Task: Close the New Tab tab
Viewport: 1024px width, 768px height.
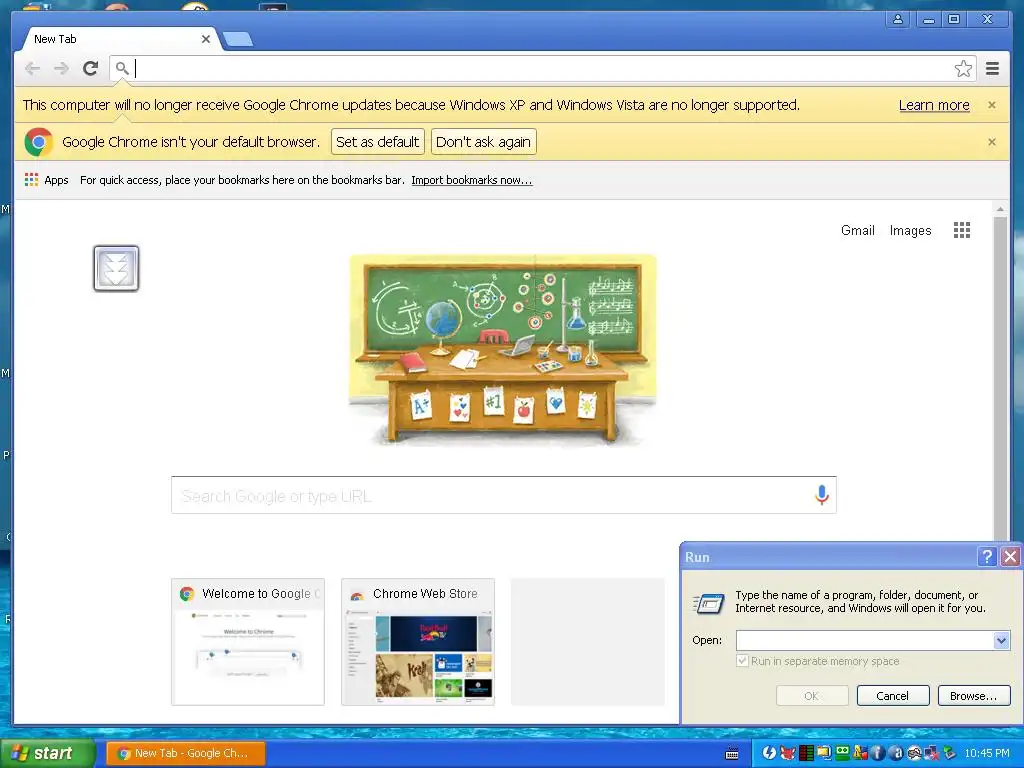Action: point(206,39)
